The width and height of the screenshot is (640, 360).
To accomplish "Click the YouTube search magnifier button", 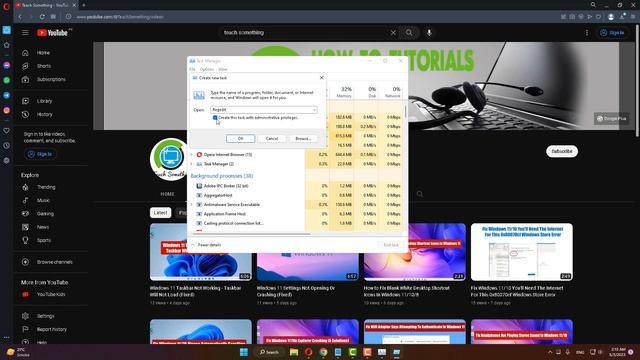I will click(x=409, y=33).
